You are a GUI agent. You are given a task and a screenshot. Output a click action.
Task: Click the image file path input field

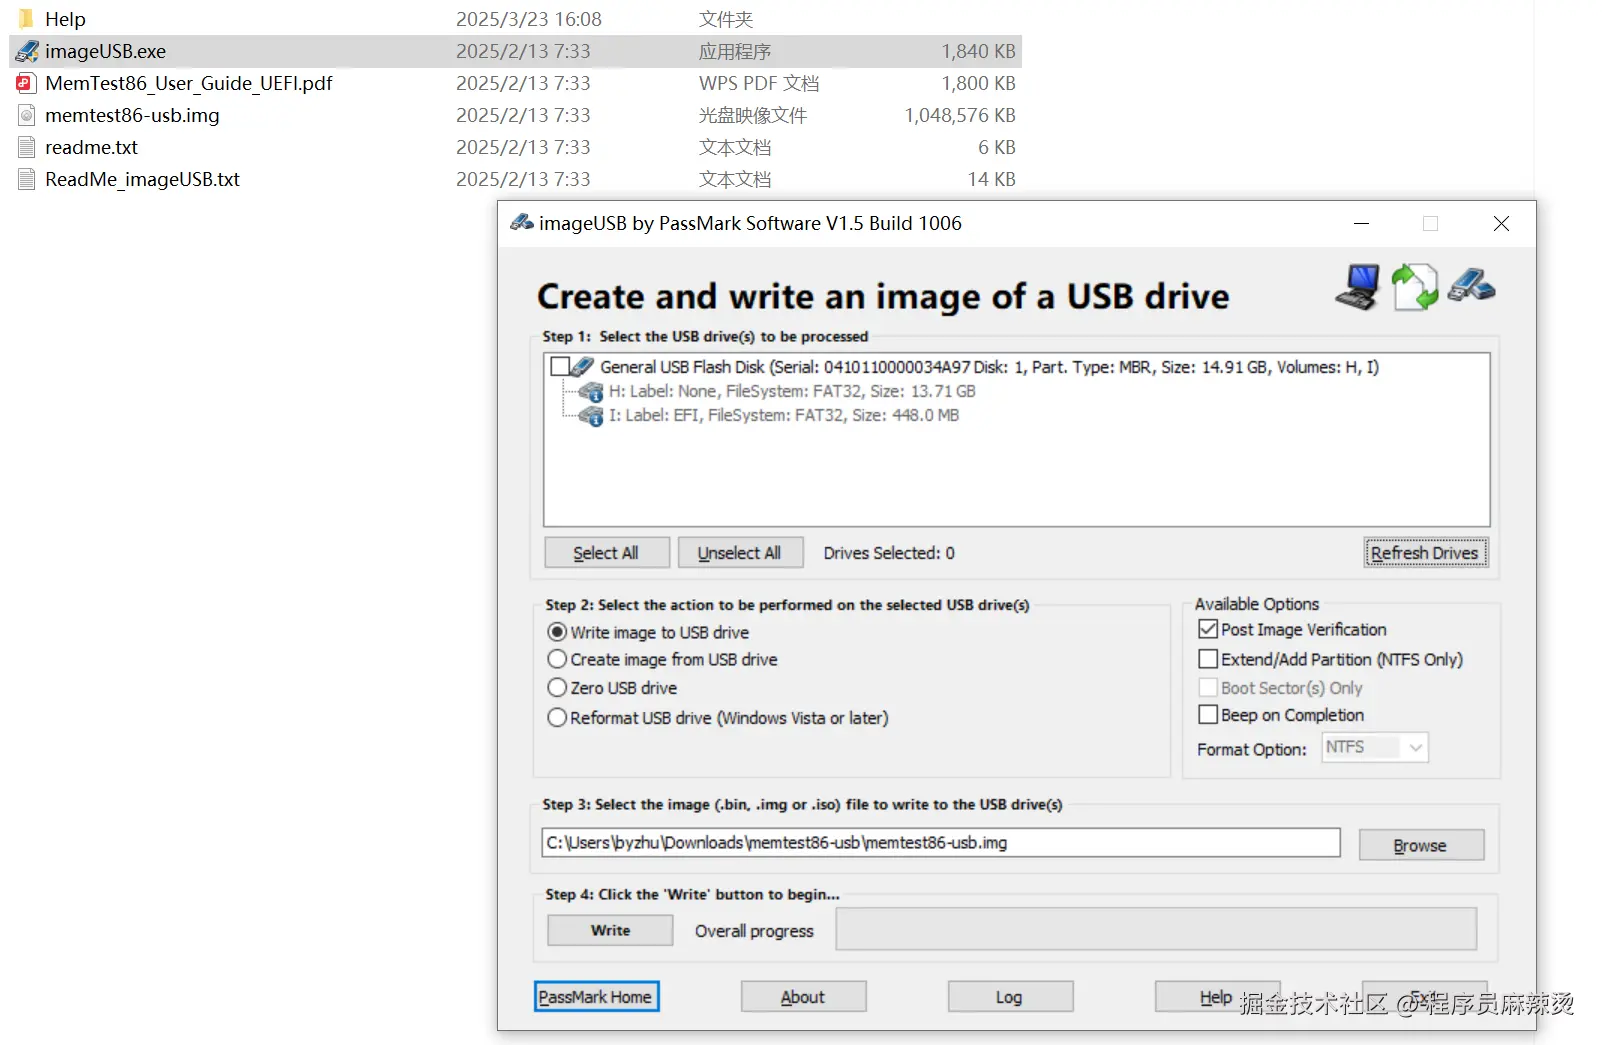click(x=940, y=843)
